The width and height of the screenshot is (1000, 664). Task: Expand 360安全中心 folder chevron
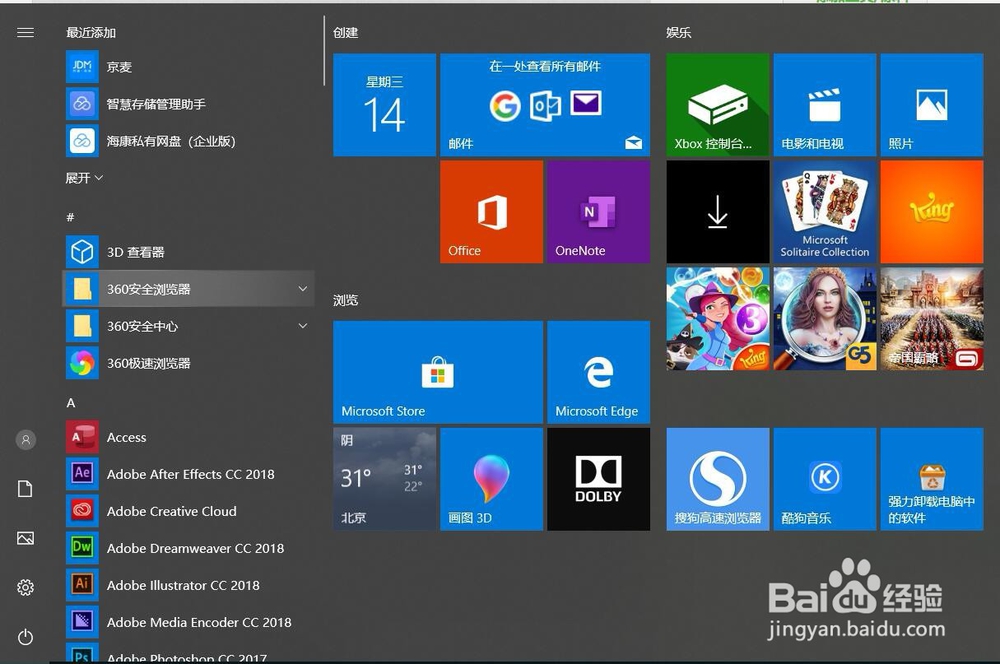point(303,326)
